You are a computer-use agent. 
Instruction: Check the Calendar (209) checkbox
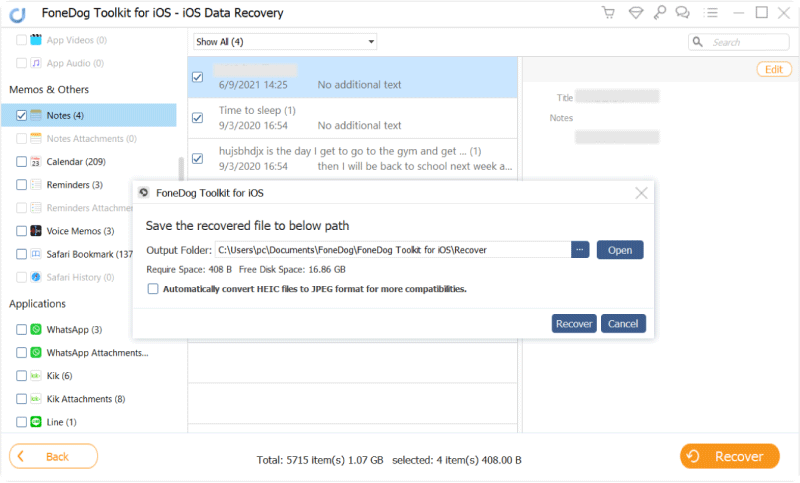(21, 162)
